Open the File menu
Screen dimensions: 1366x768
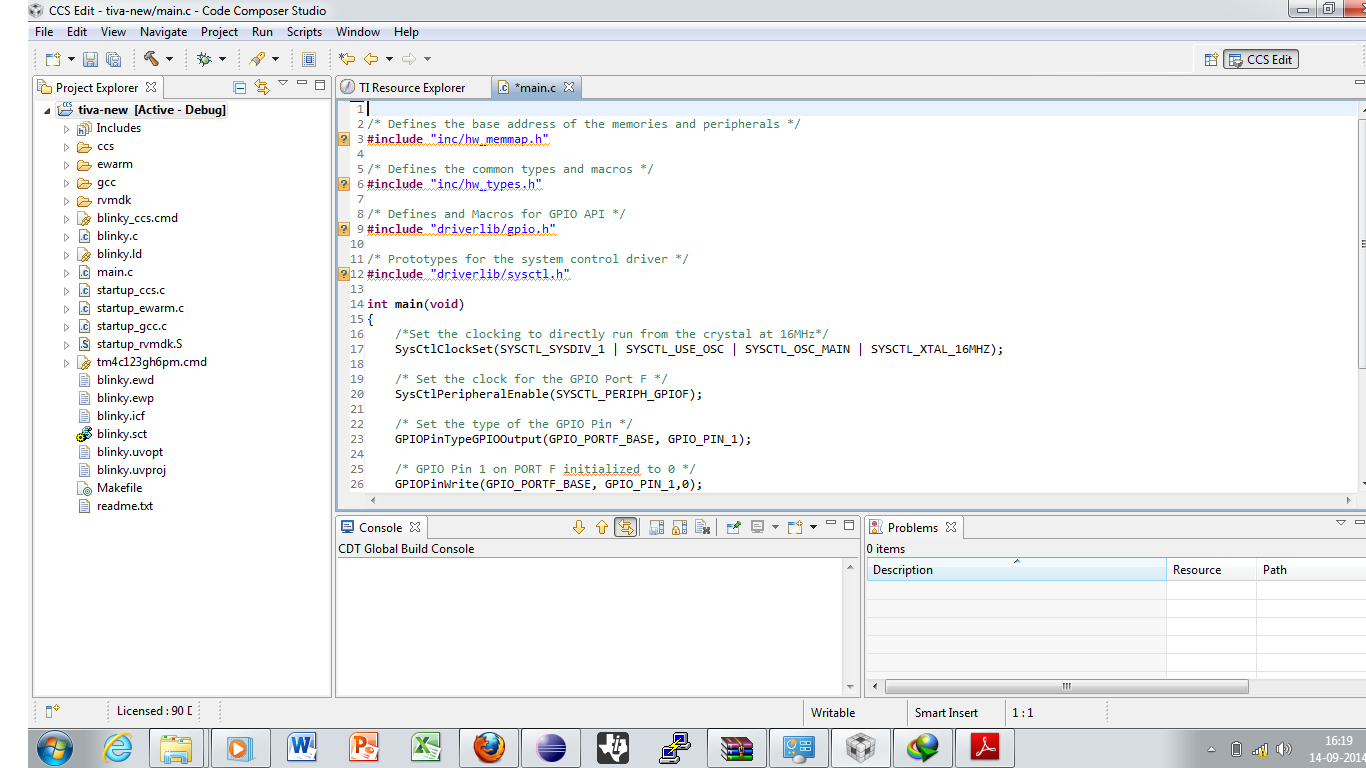click(x=44, y=32)
